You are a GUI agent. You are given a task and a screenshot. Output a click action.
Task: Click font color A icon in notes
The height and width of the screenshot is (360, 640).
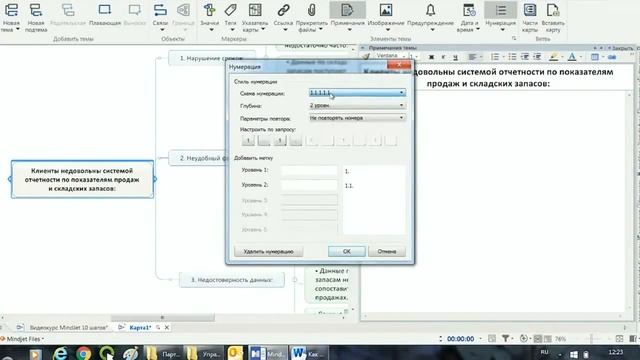(x=572, y=57)
